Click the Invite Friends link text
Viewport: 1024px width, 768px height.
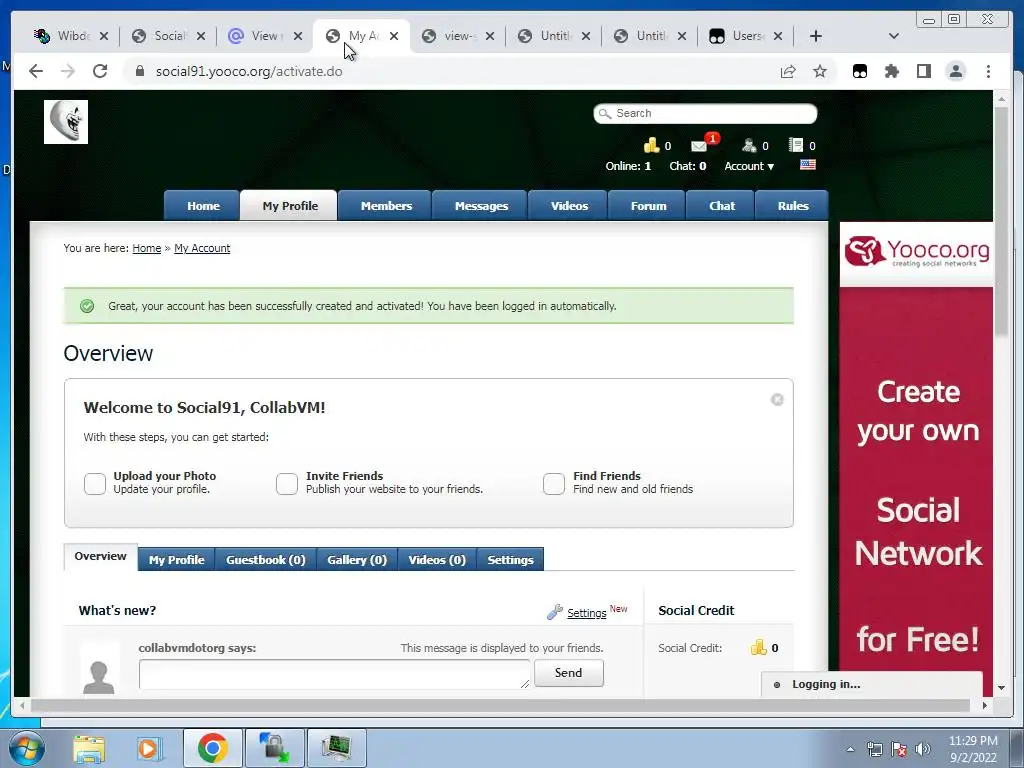click(x=344, y=476)
